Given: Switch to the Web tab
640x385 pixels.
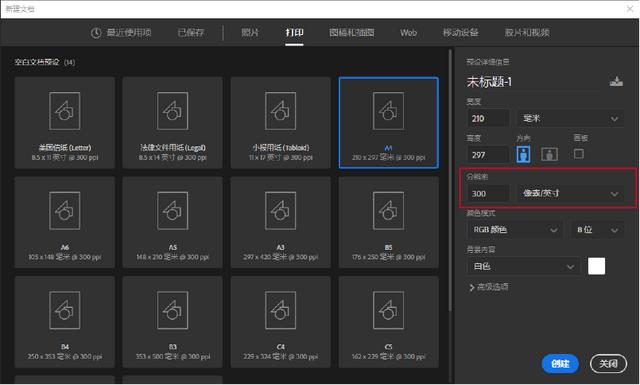Looking at the screenshot, I should [408, 33].
